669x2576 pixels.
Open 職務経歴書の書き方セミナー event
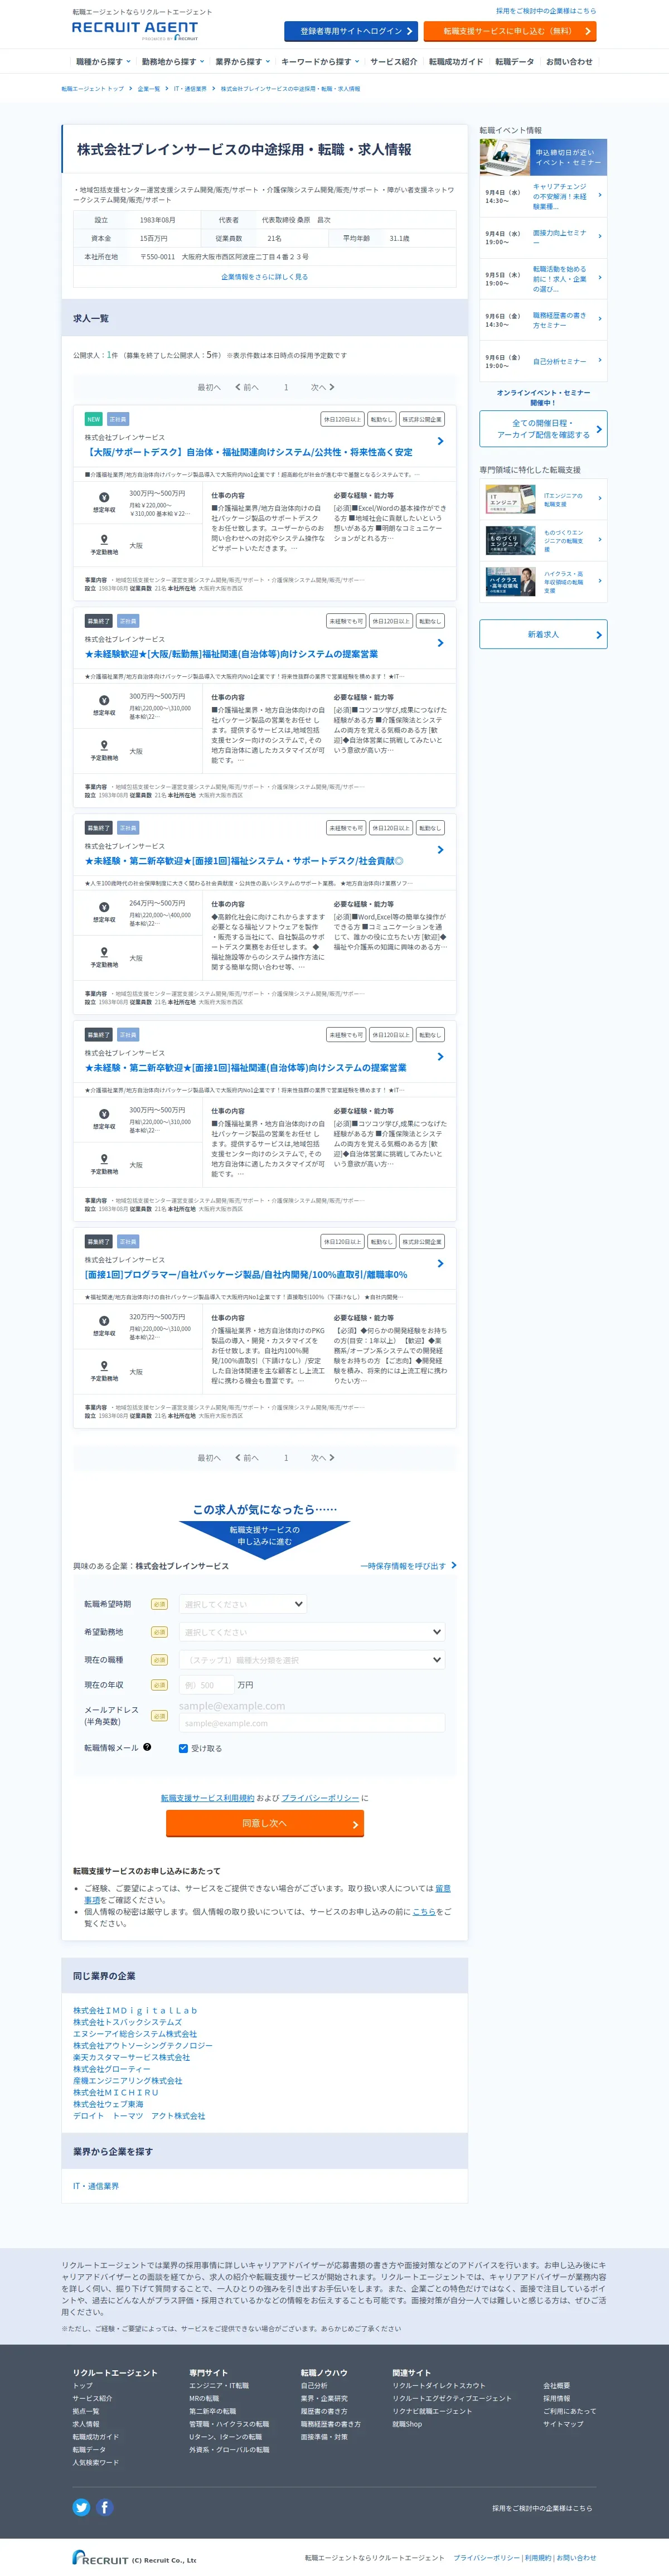click(x=543, y=320)
